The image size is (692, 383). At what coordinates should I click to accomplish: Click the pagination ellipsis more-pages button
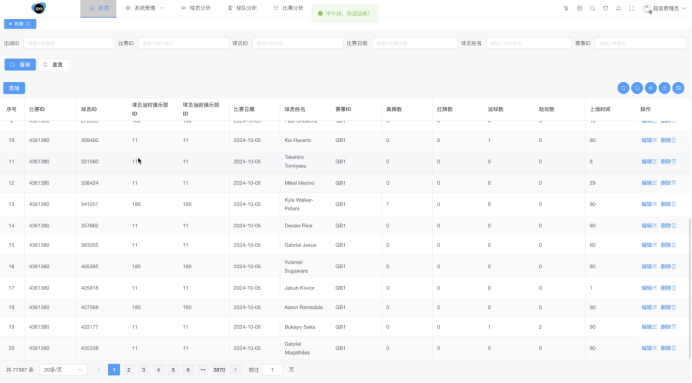coord(203,370)
